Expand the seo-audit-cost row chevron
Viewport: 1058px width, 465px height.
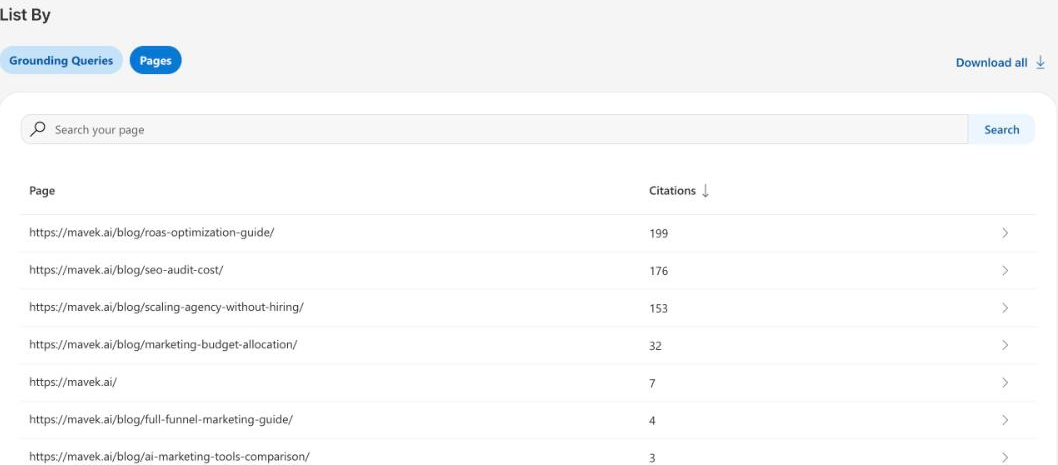(x=1005, y=271)
